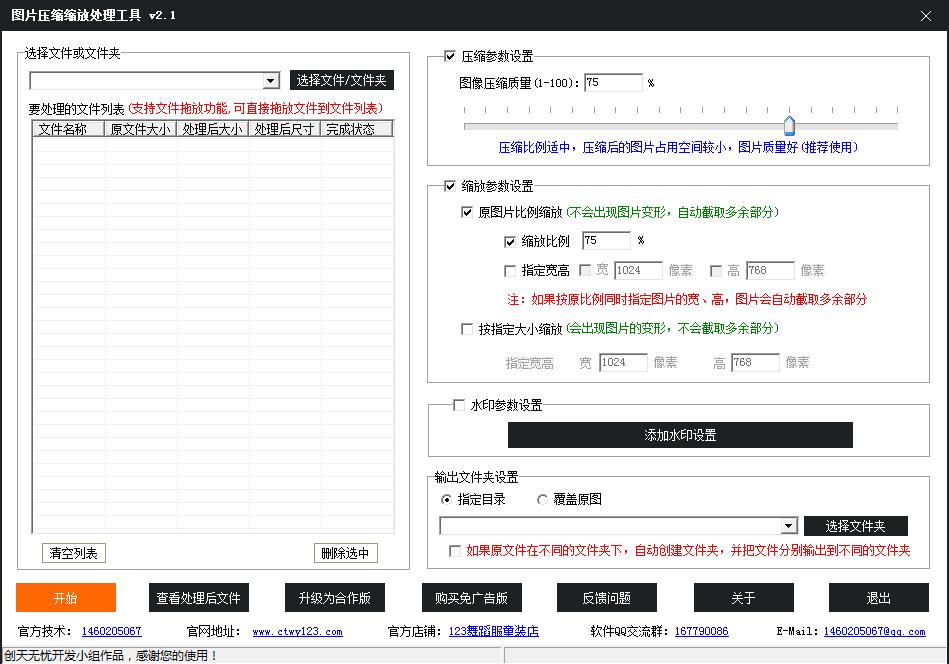Click the 查看处理后文件 button
The width and height of the screenshot is (949, 664).
click(198, 598)
